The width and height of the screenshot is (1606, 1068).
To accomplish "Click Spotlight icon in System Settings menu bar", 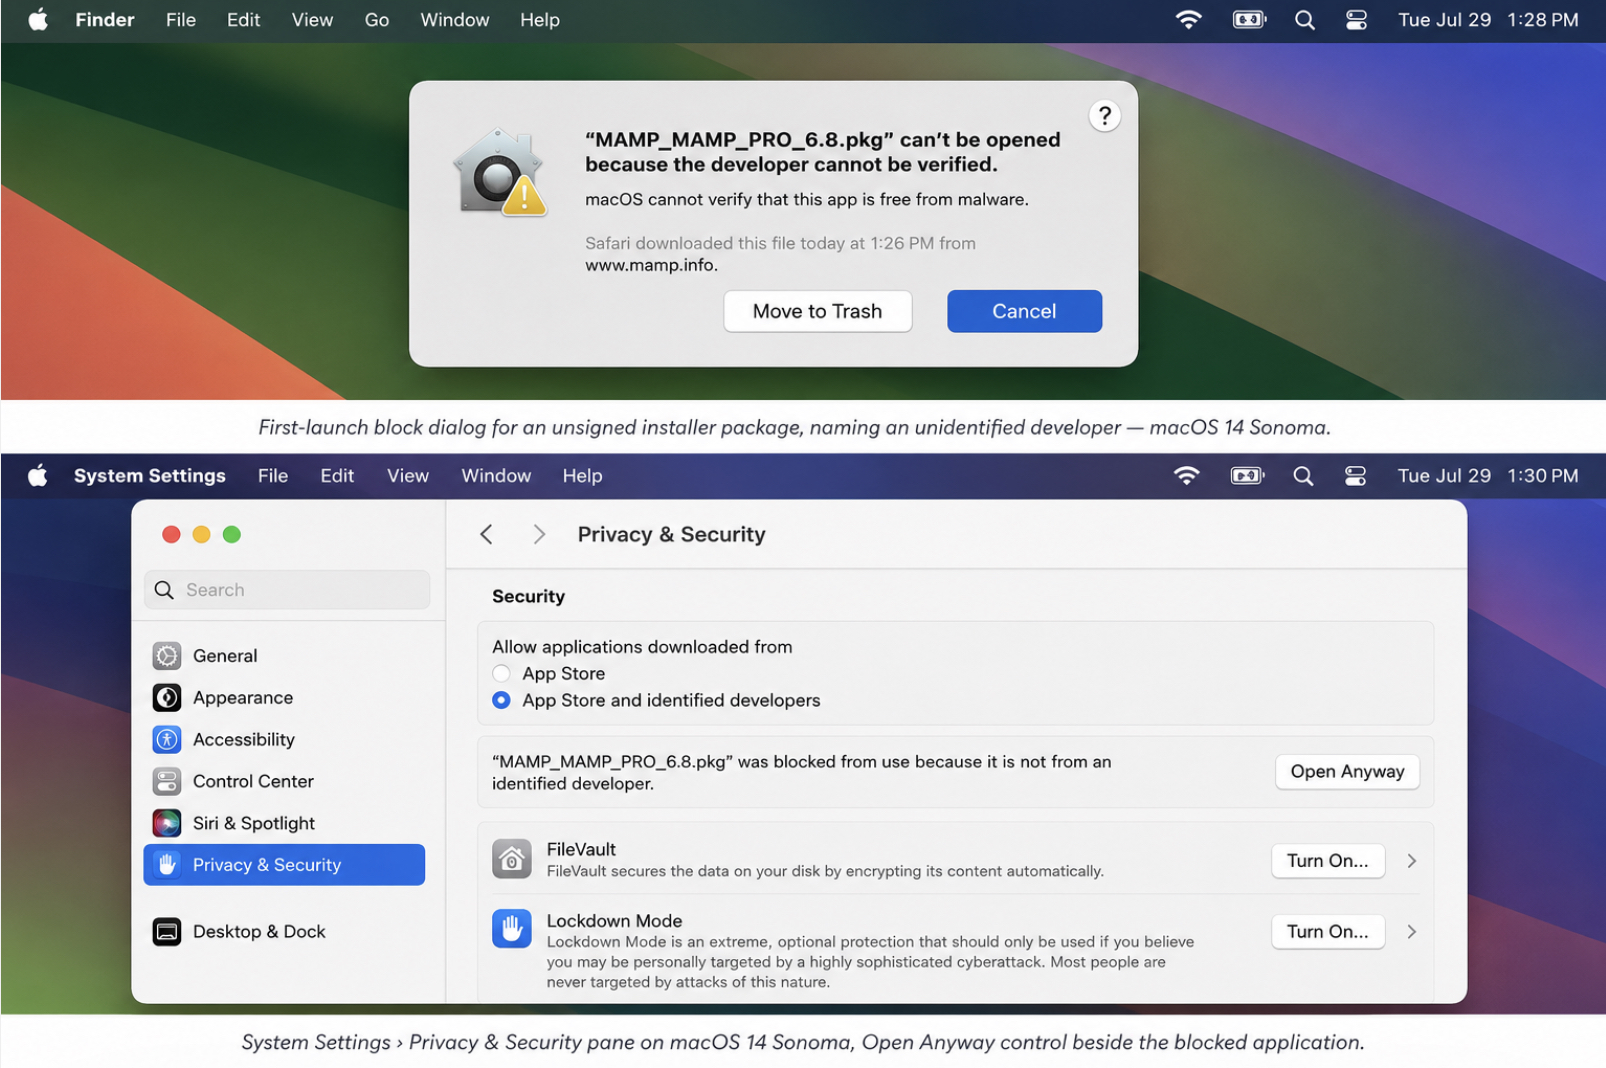I will pos(1303,476).
